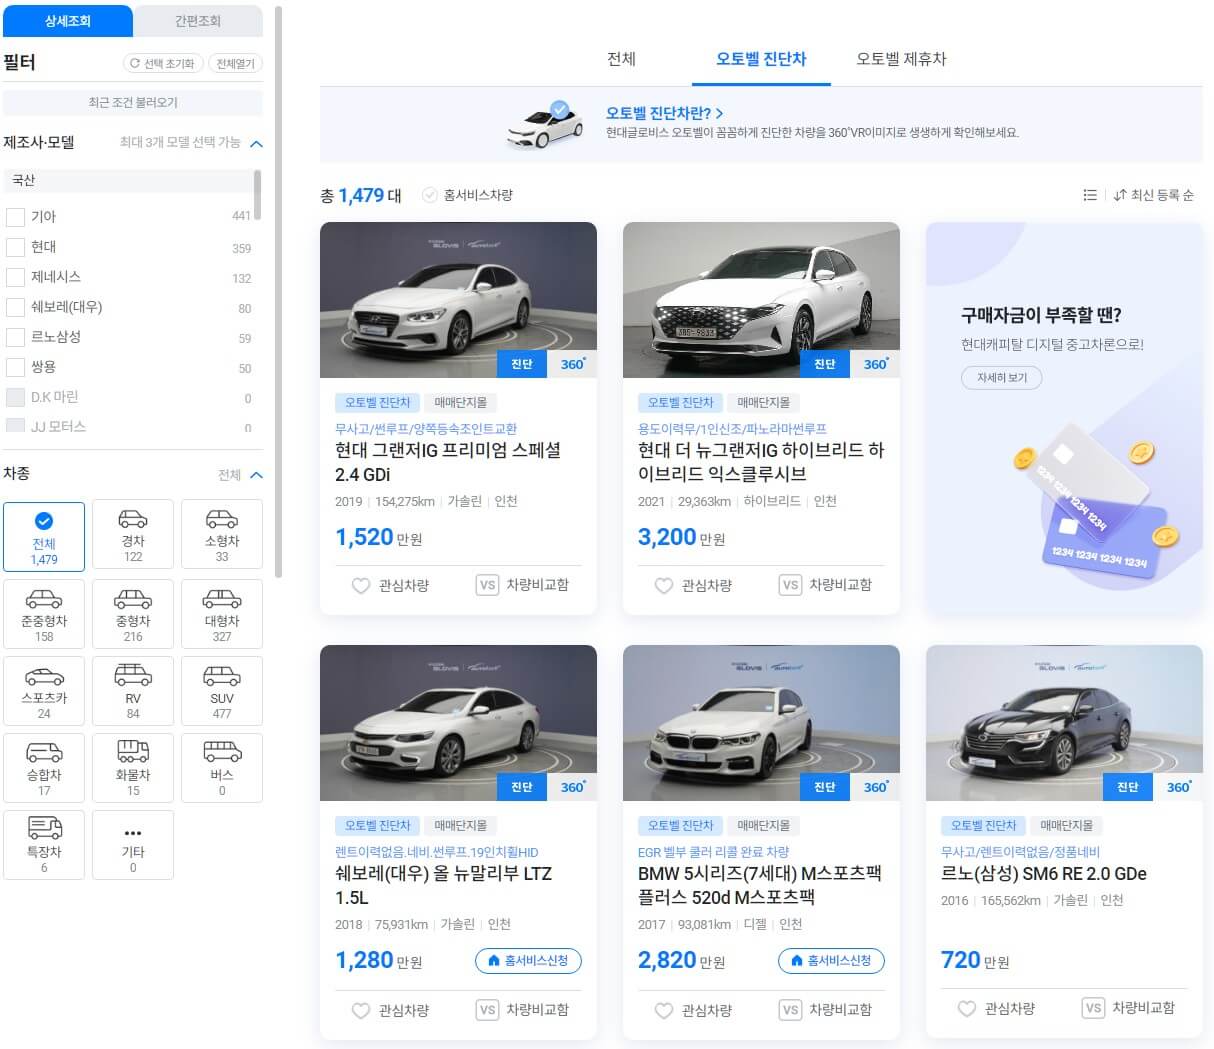The image size is (1214, 1049).
Task: Click 홈서비스신청 for 올 뉴말리부
Action: [528, 961]
